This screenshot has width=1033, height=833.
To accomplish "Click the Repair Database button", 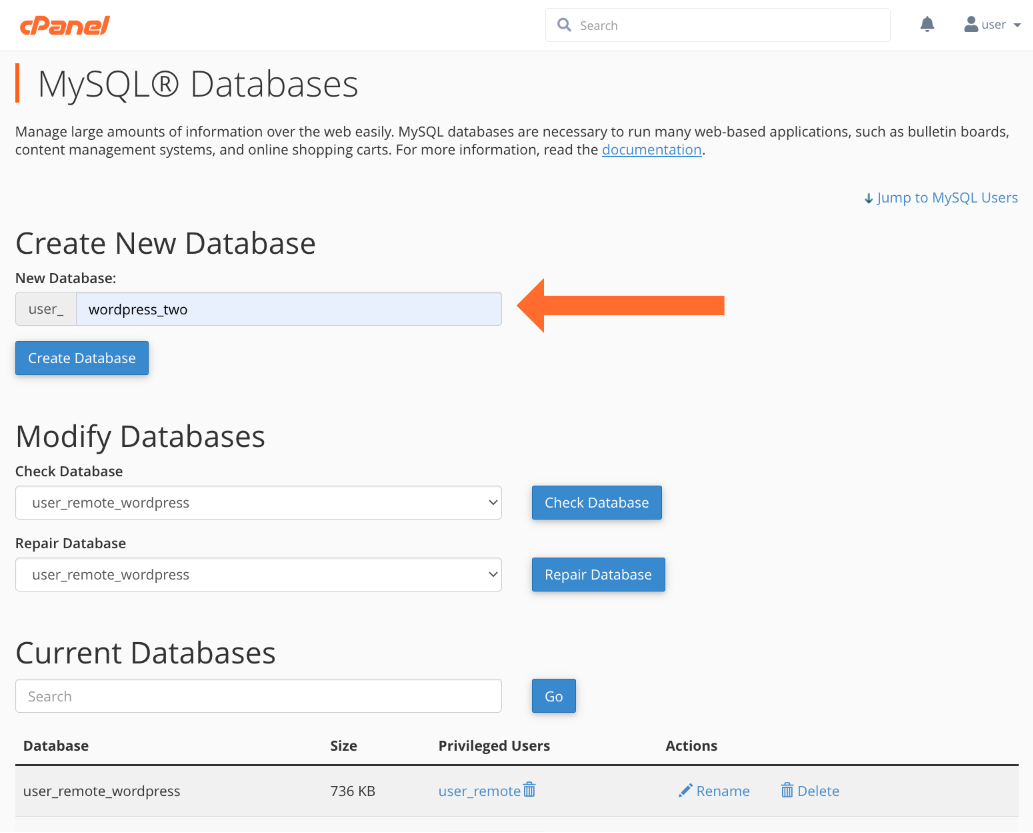I will pos(598,575).
